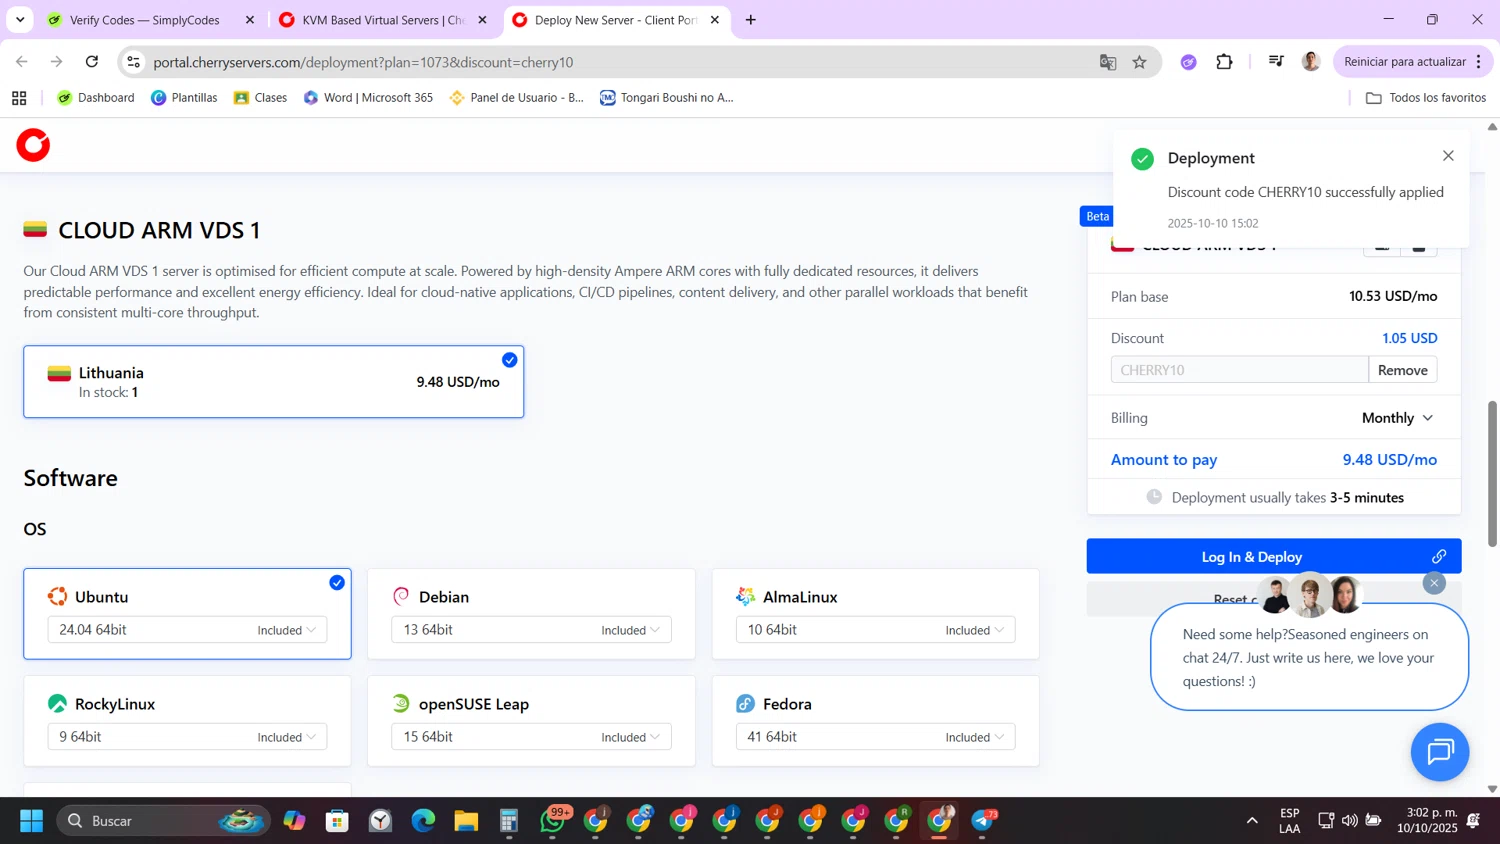Viewport: 1500px width, 844px height.
Task: Click the Windows taskbar search box
Action: coord(163,821)
